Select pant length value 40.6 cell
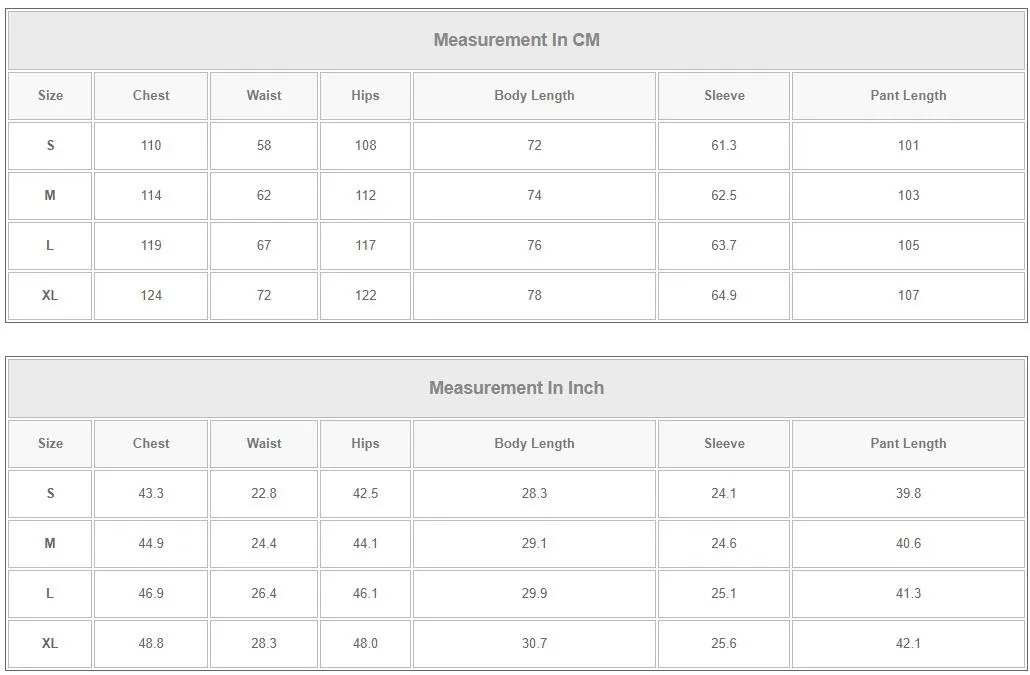 908,544
